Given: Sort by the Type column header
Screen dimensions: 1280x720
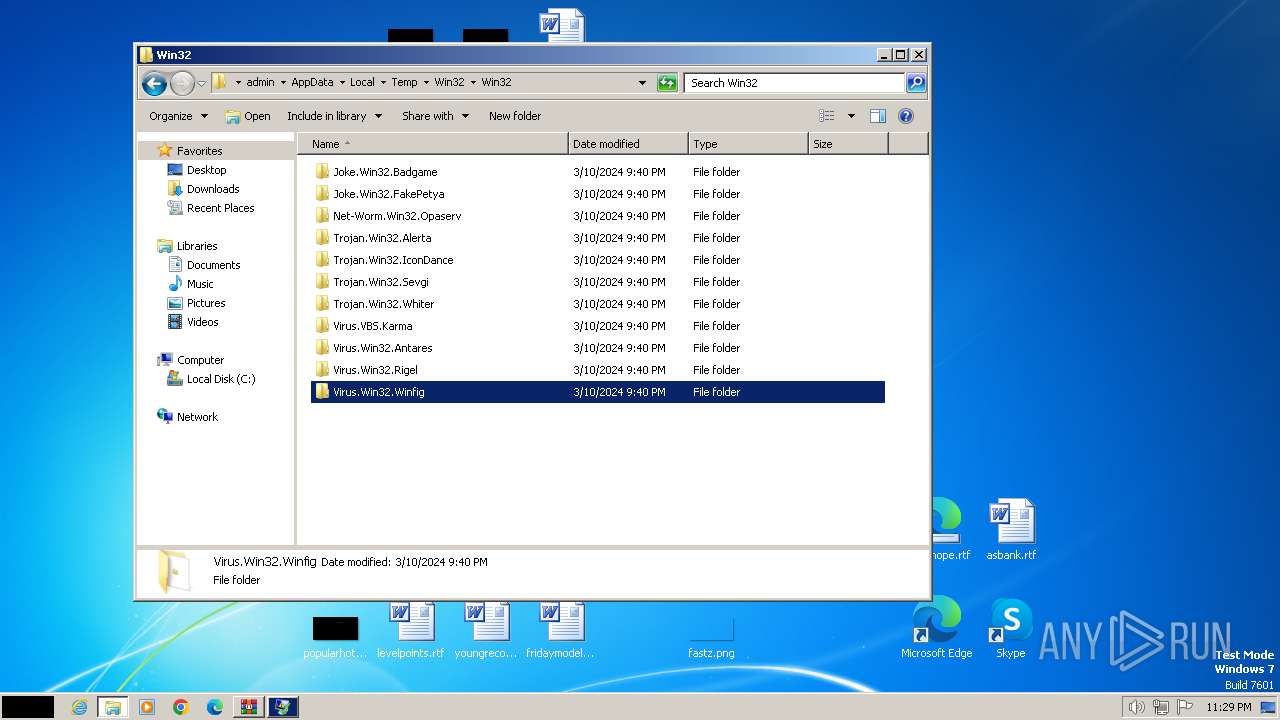Looking at the screenshot, I should (x=748, y=144).
